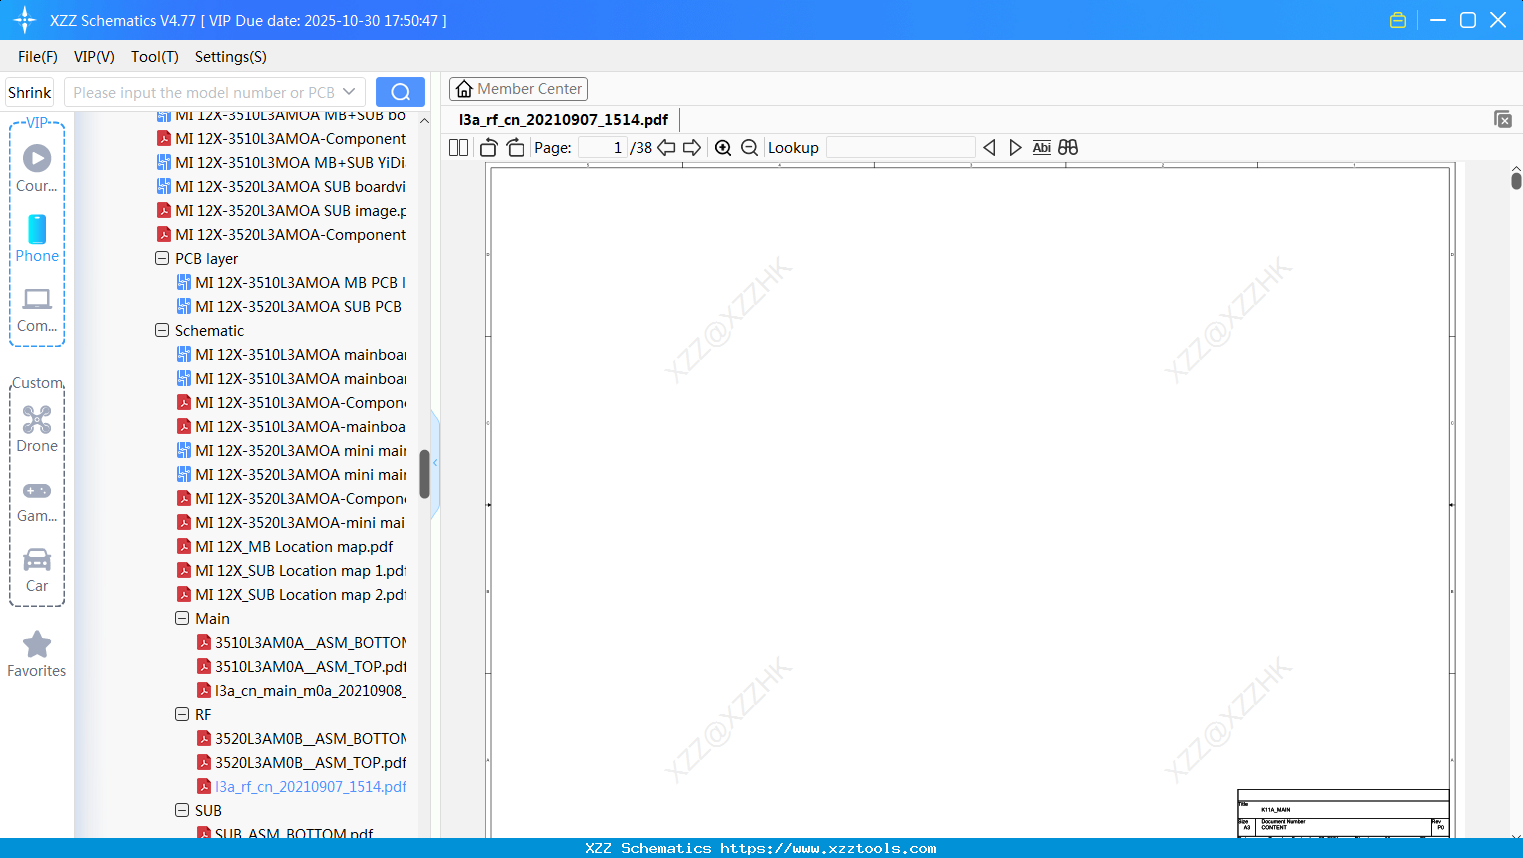Image resolution: width=1523 pixels, height=858 pixels.
Task: Jump to next lookup result arrow
Action: coord(1015,147)
